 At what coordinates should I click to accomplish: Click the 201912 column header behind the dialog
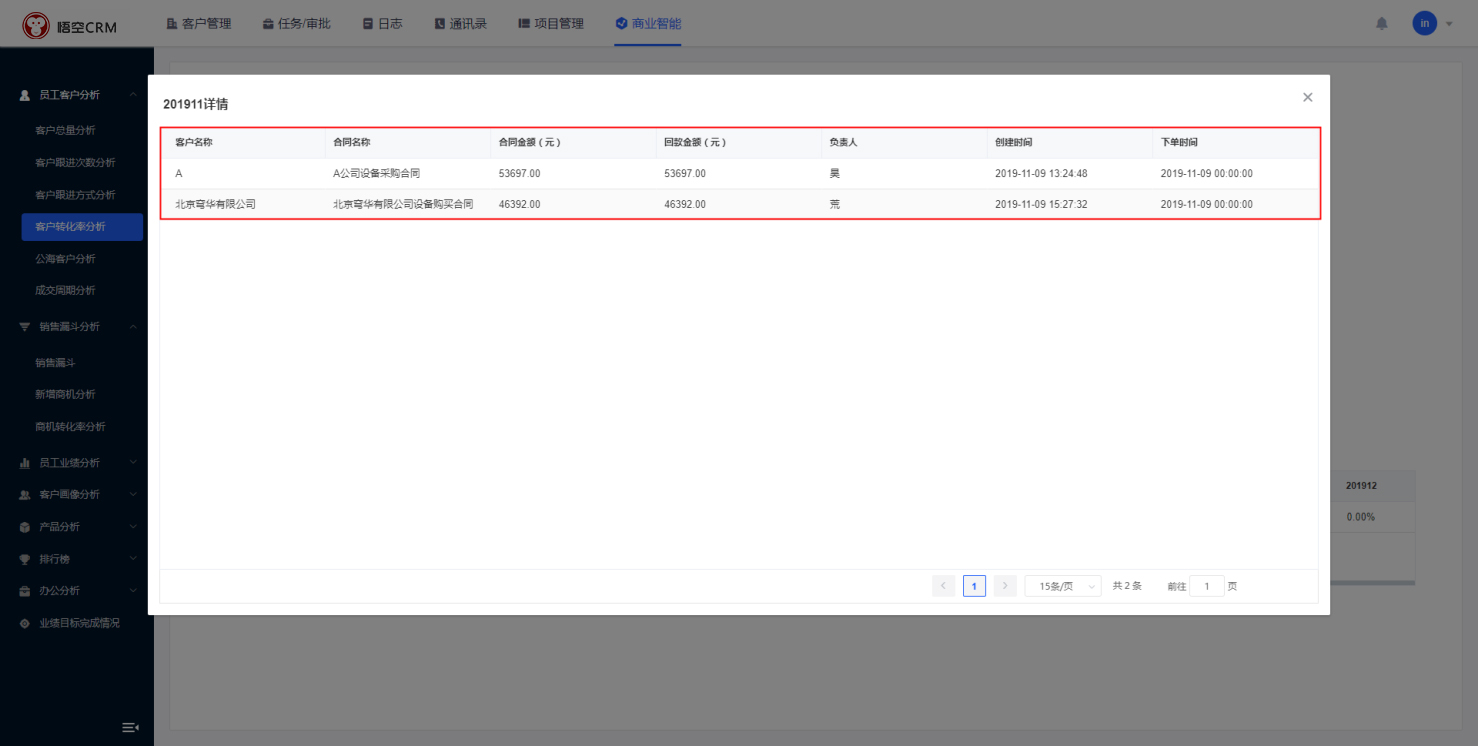[x=1361, y=486]
